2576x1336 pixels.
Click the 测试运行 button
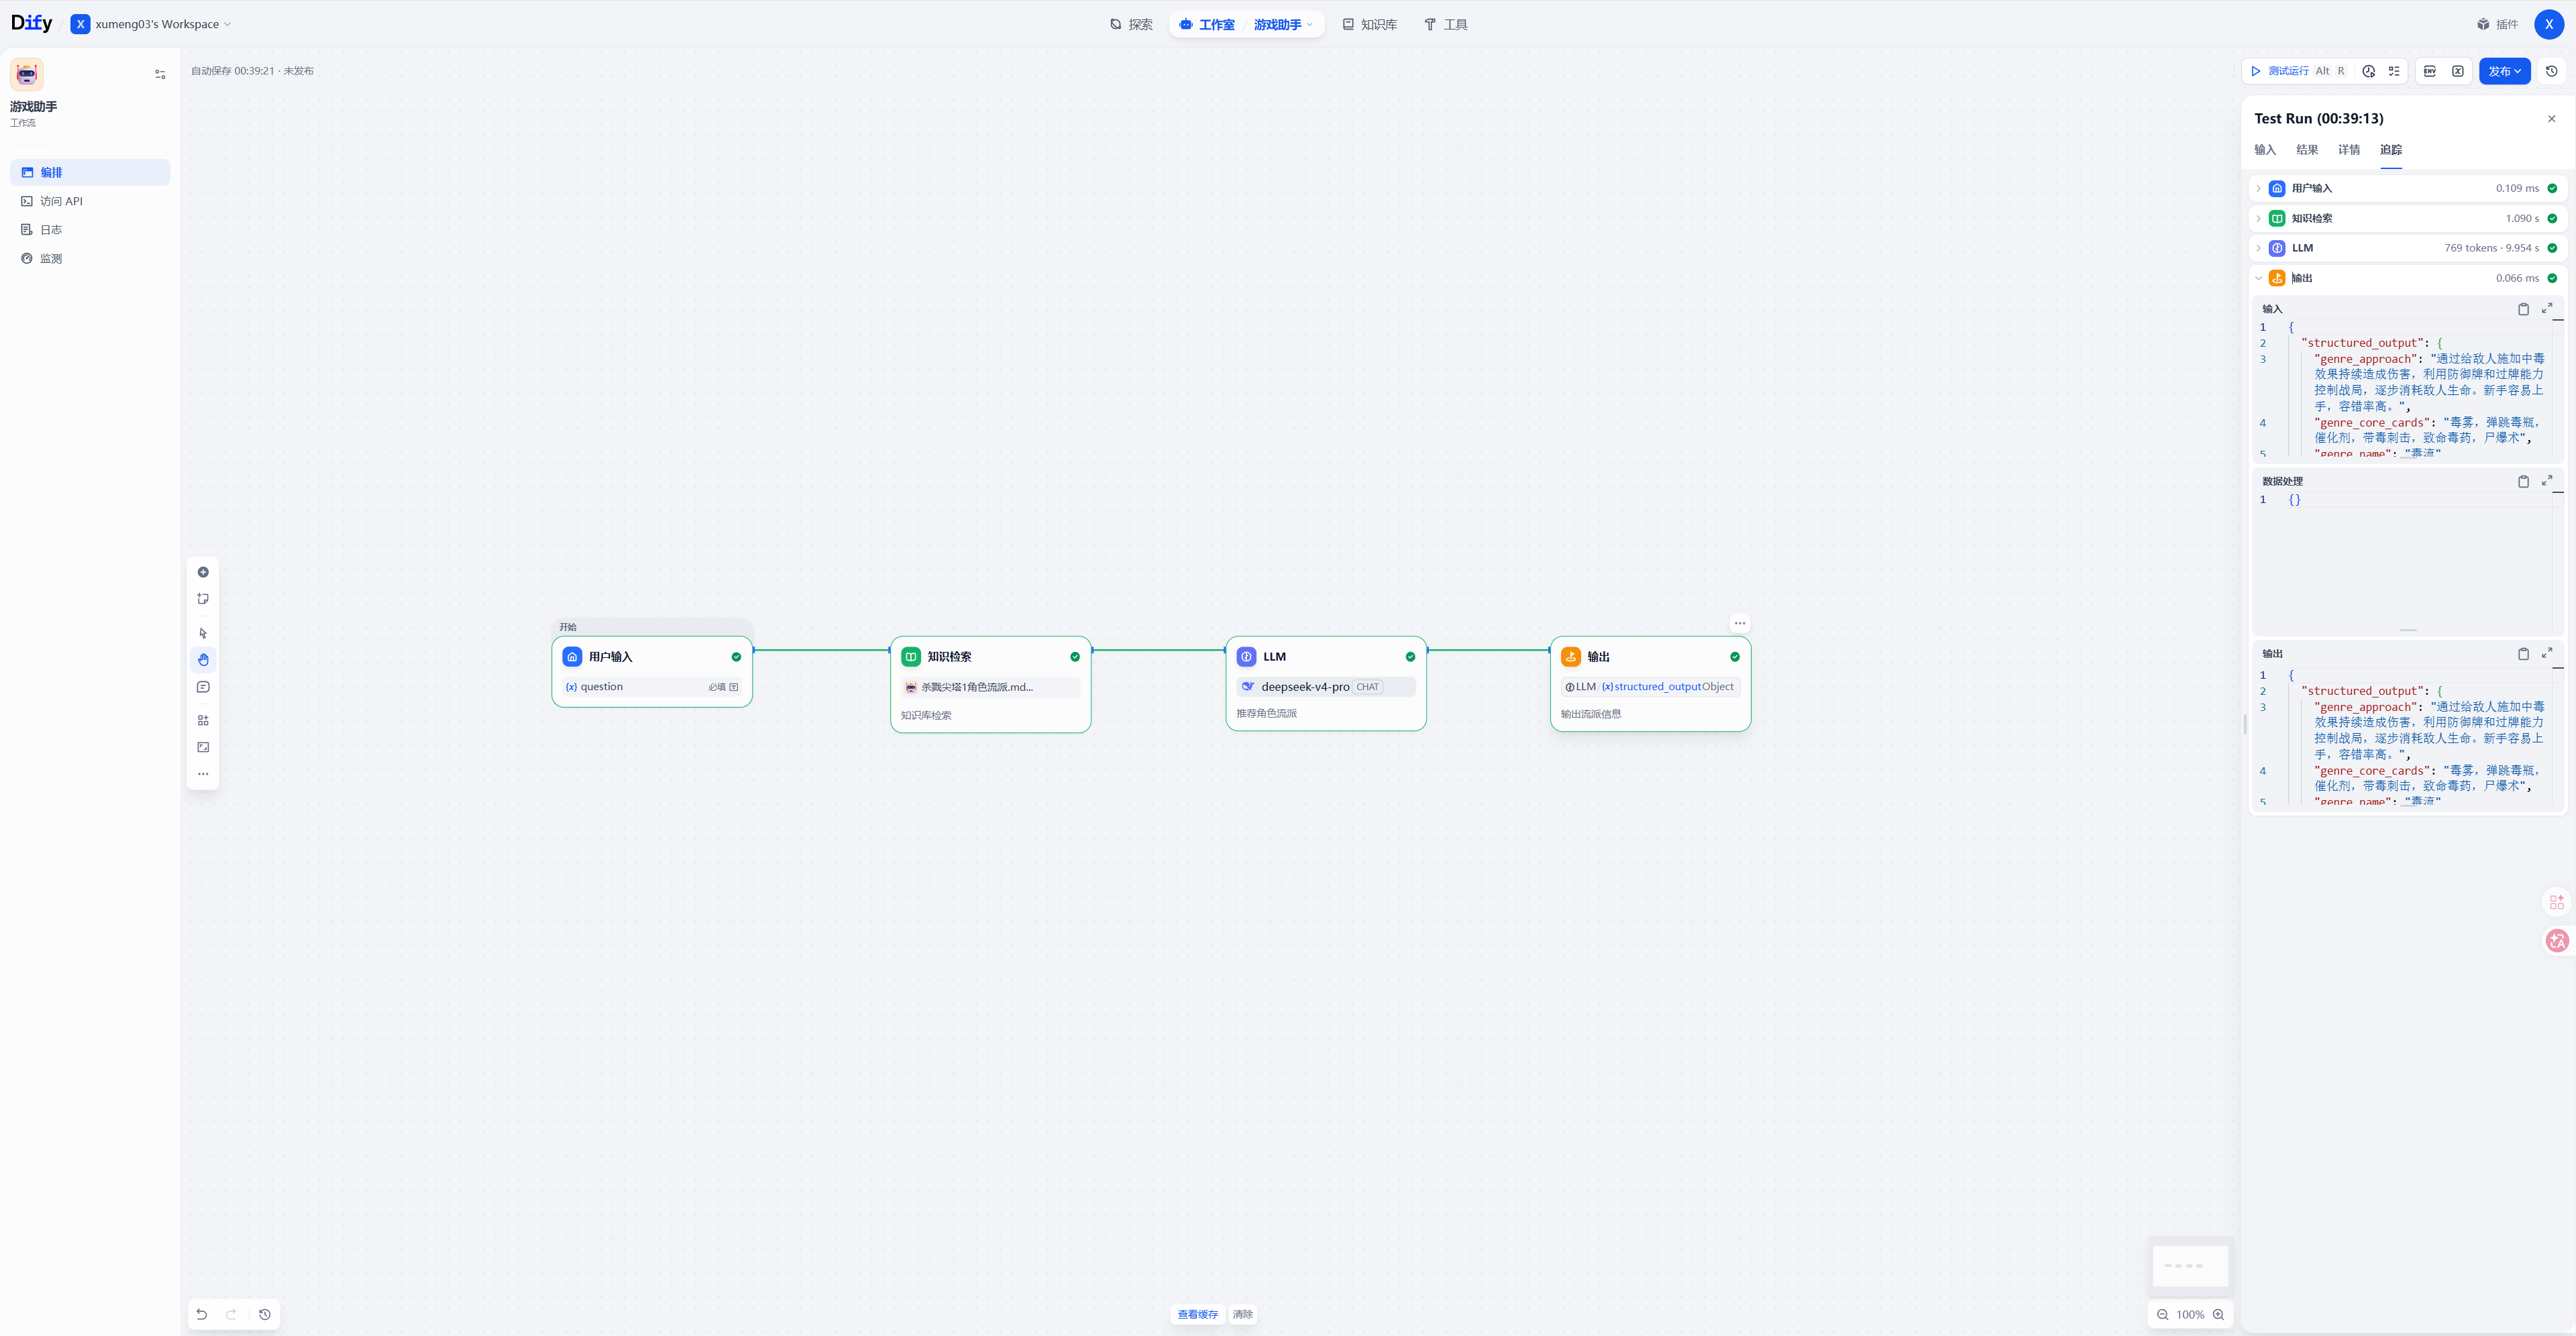point(2297,71)
